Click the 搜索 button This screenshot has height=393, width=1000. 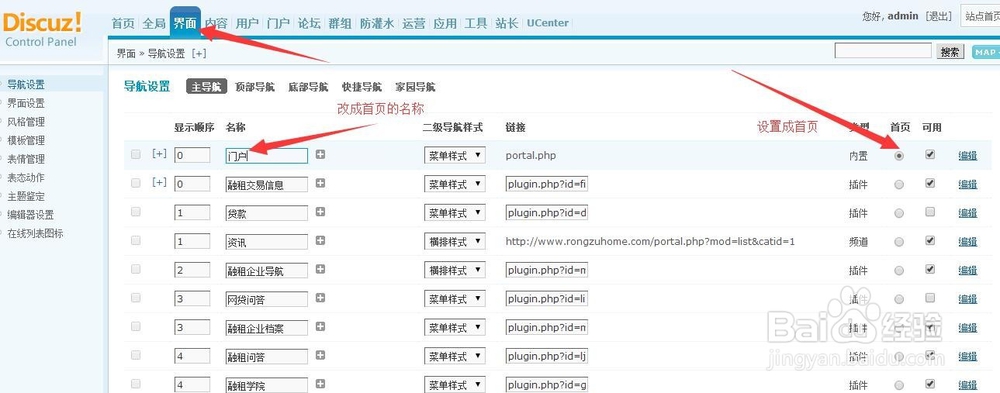[950, 52]
